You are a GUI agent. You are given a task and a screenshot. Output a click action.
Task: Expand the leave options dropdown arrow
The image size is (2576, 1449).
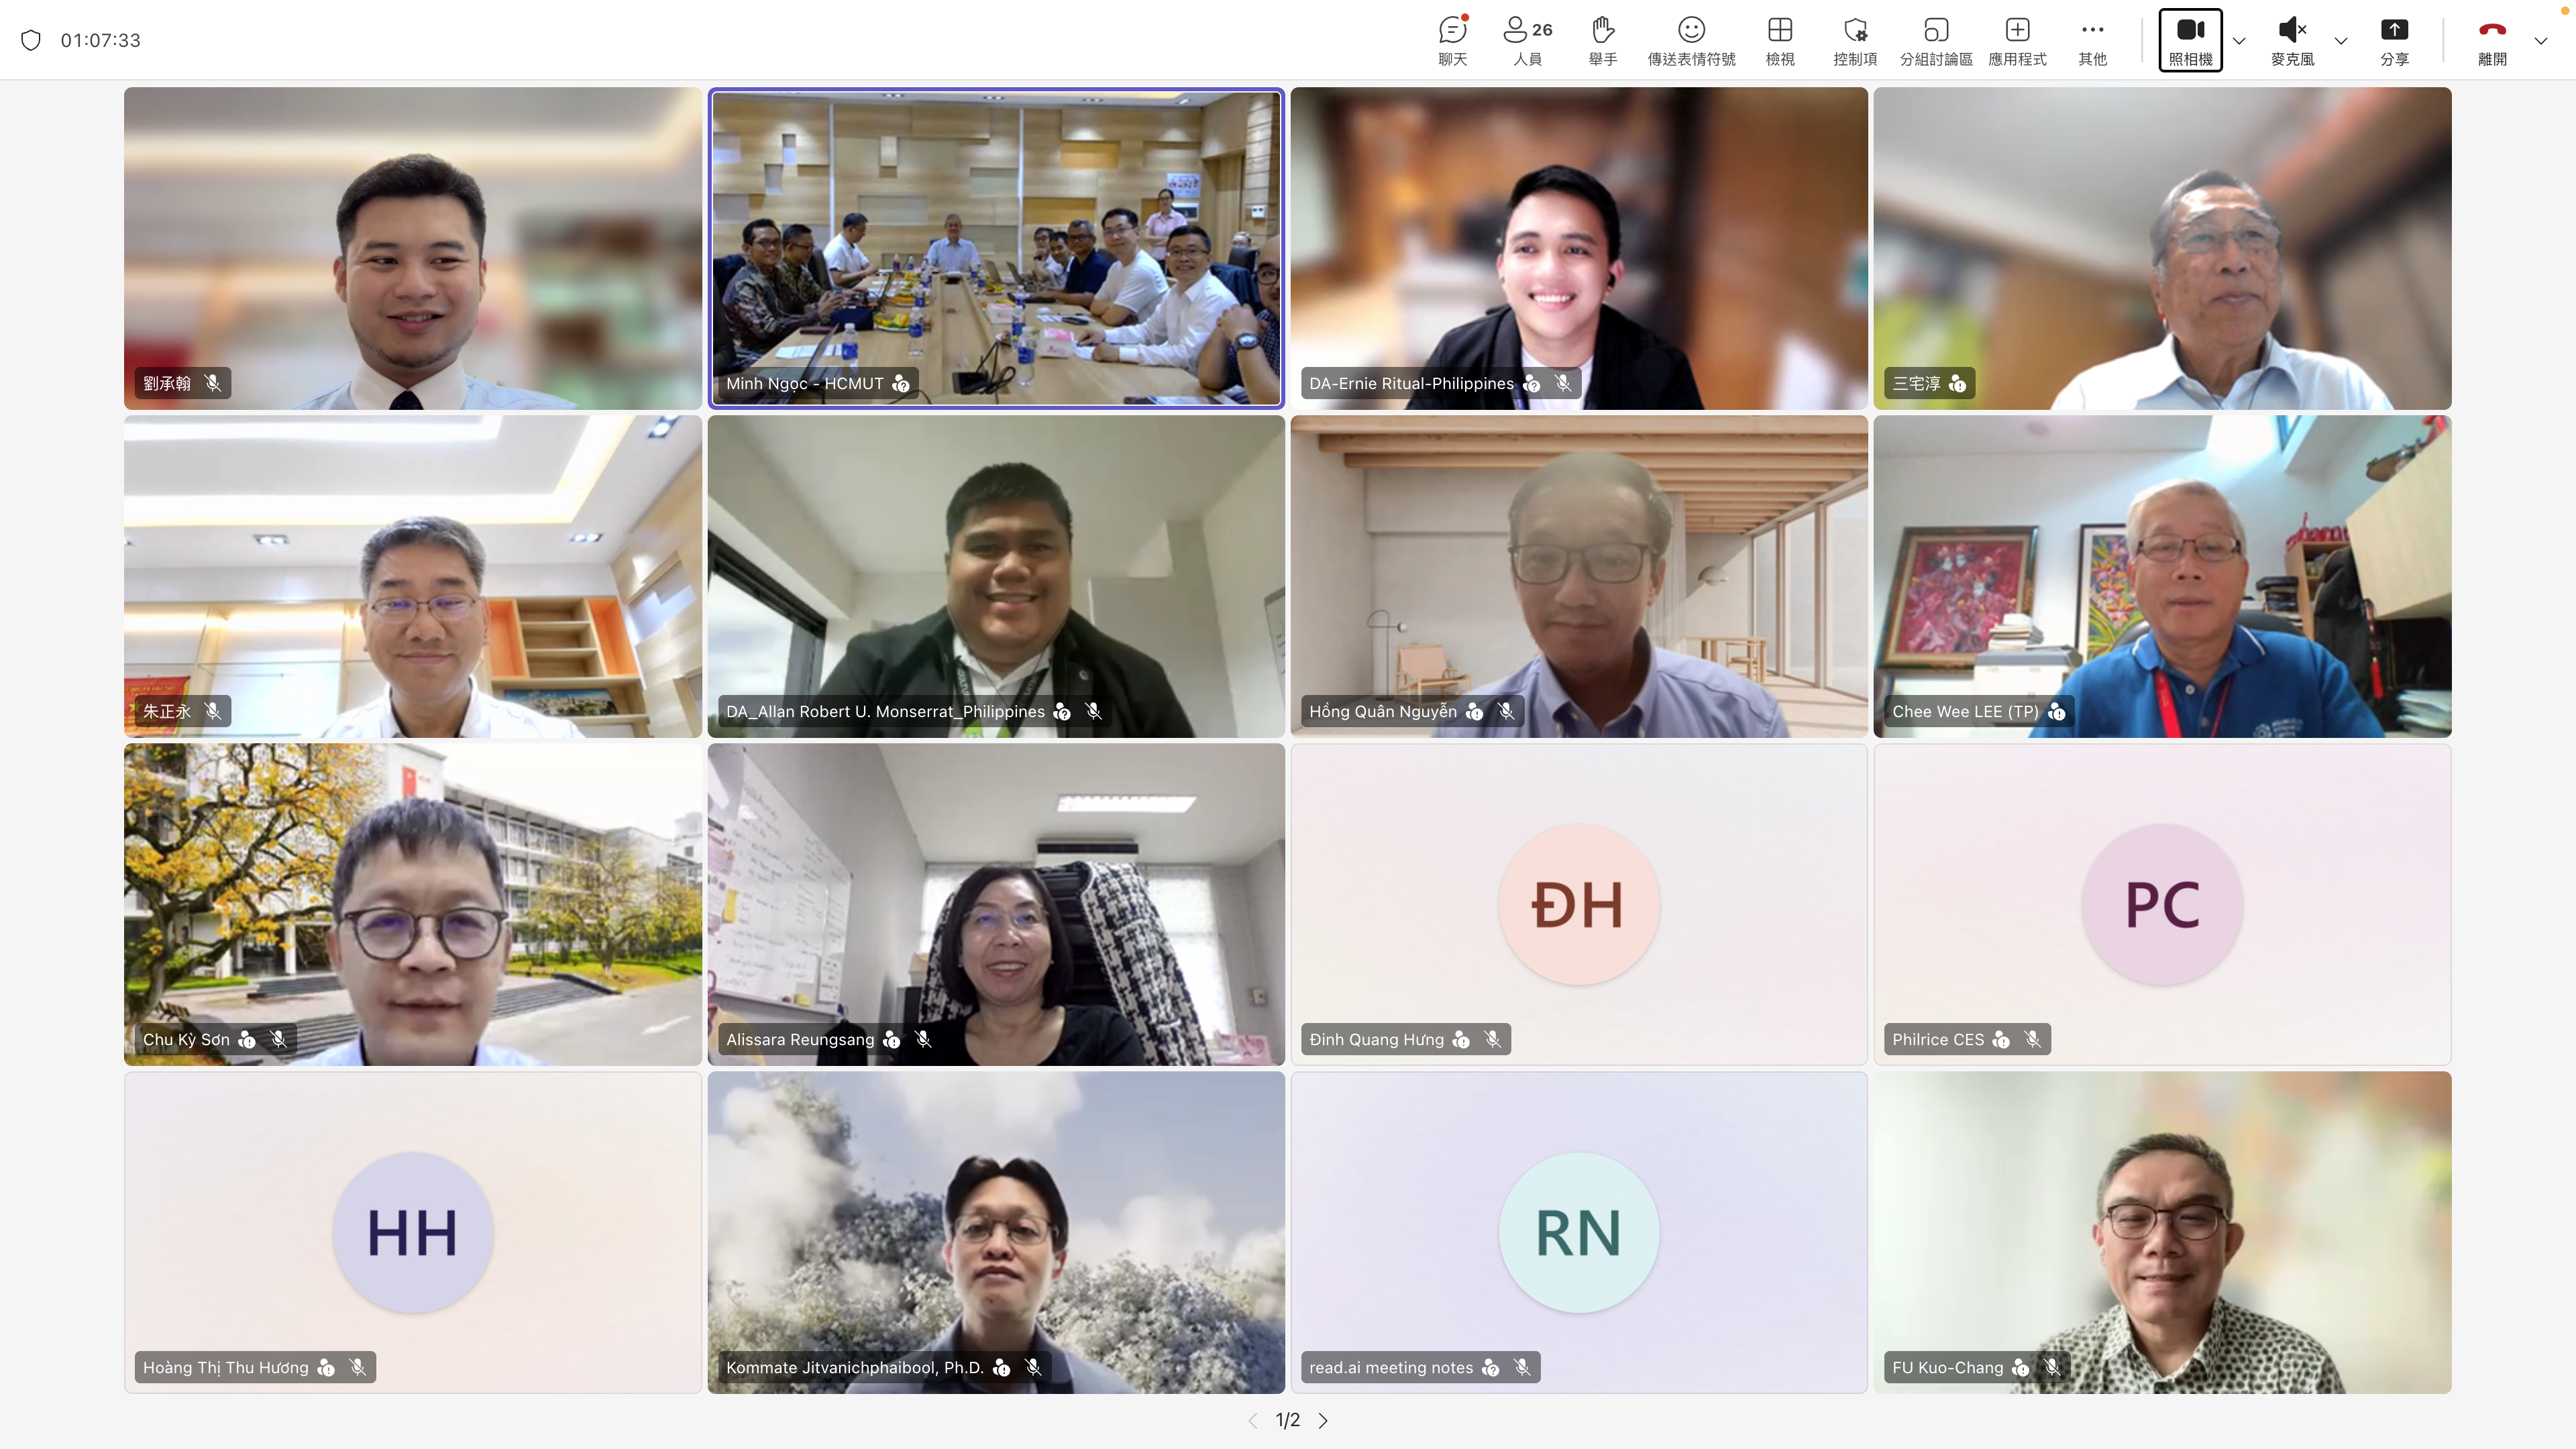tap(2541, 41)
